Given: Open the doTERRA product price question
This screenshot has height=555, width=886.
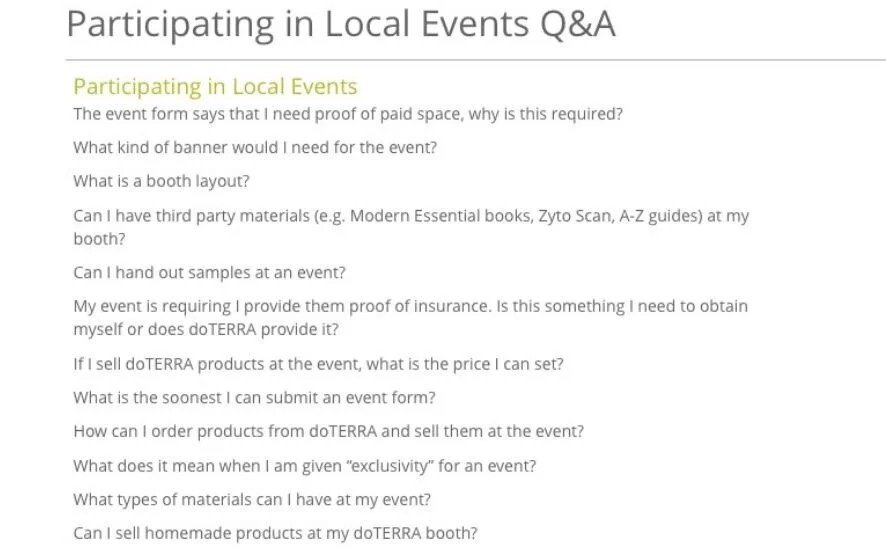Looking at the screenshot, I should coord(318,364).
